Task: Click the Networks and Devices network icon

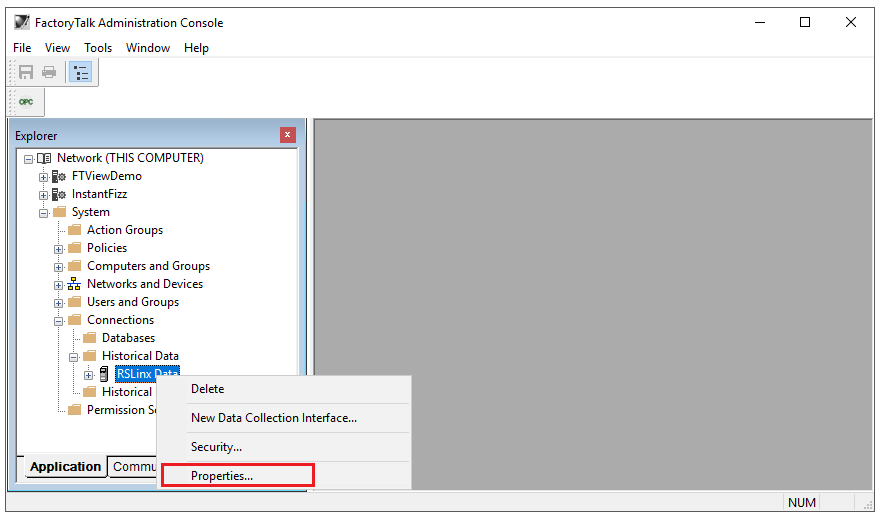Action: point(74,284)
